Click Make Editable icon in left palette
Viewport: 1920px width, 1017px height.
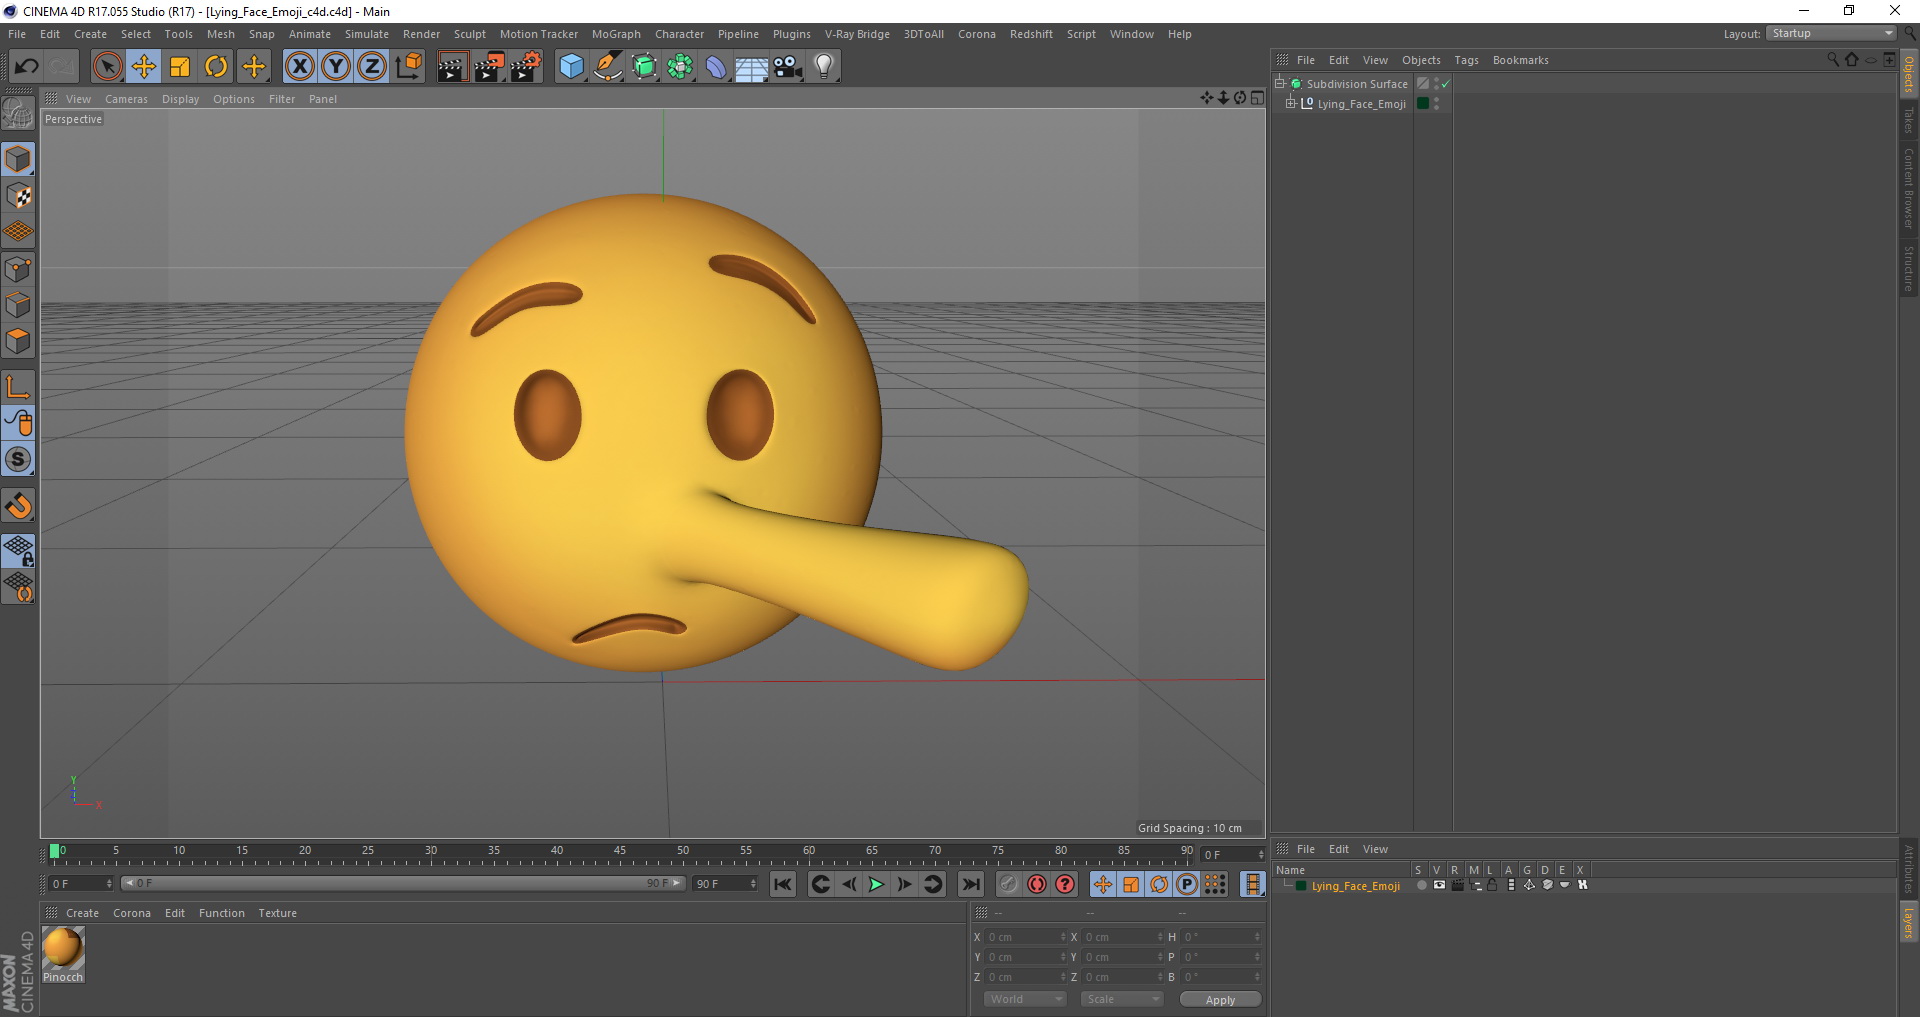pos(18,113)
